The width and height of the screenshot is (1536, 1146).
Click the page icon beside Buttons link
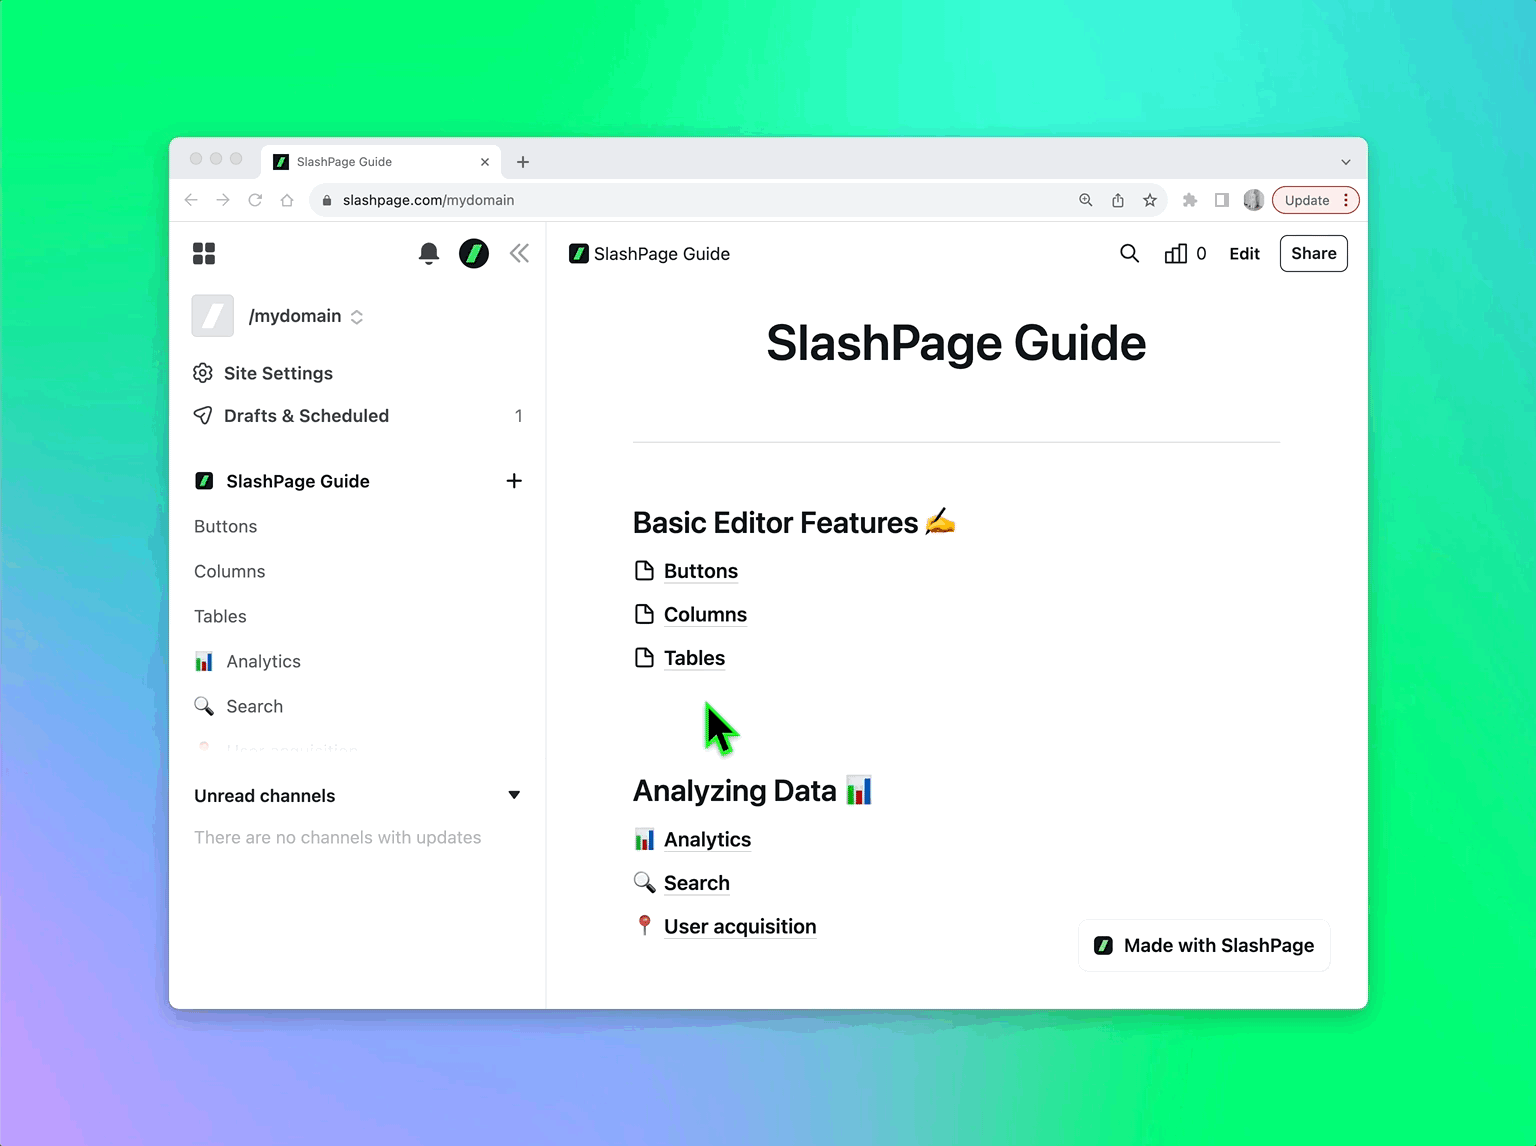[645, 571]
